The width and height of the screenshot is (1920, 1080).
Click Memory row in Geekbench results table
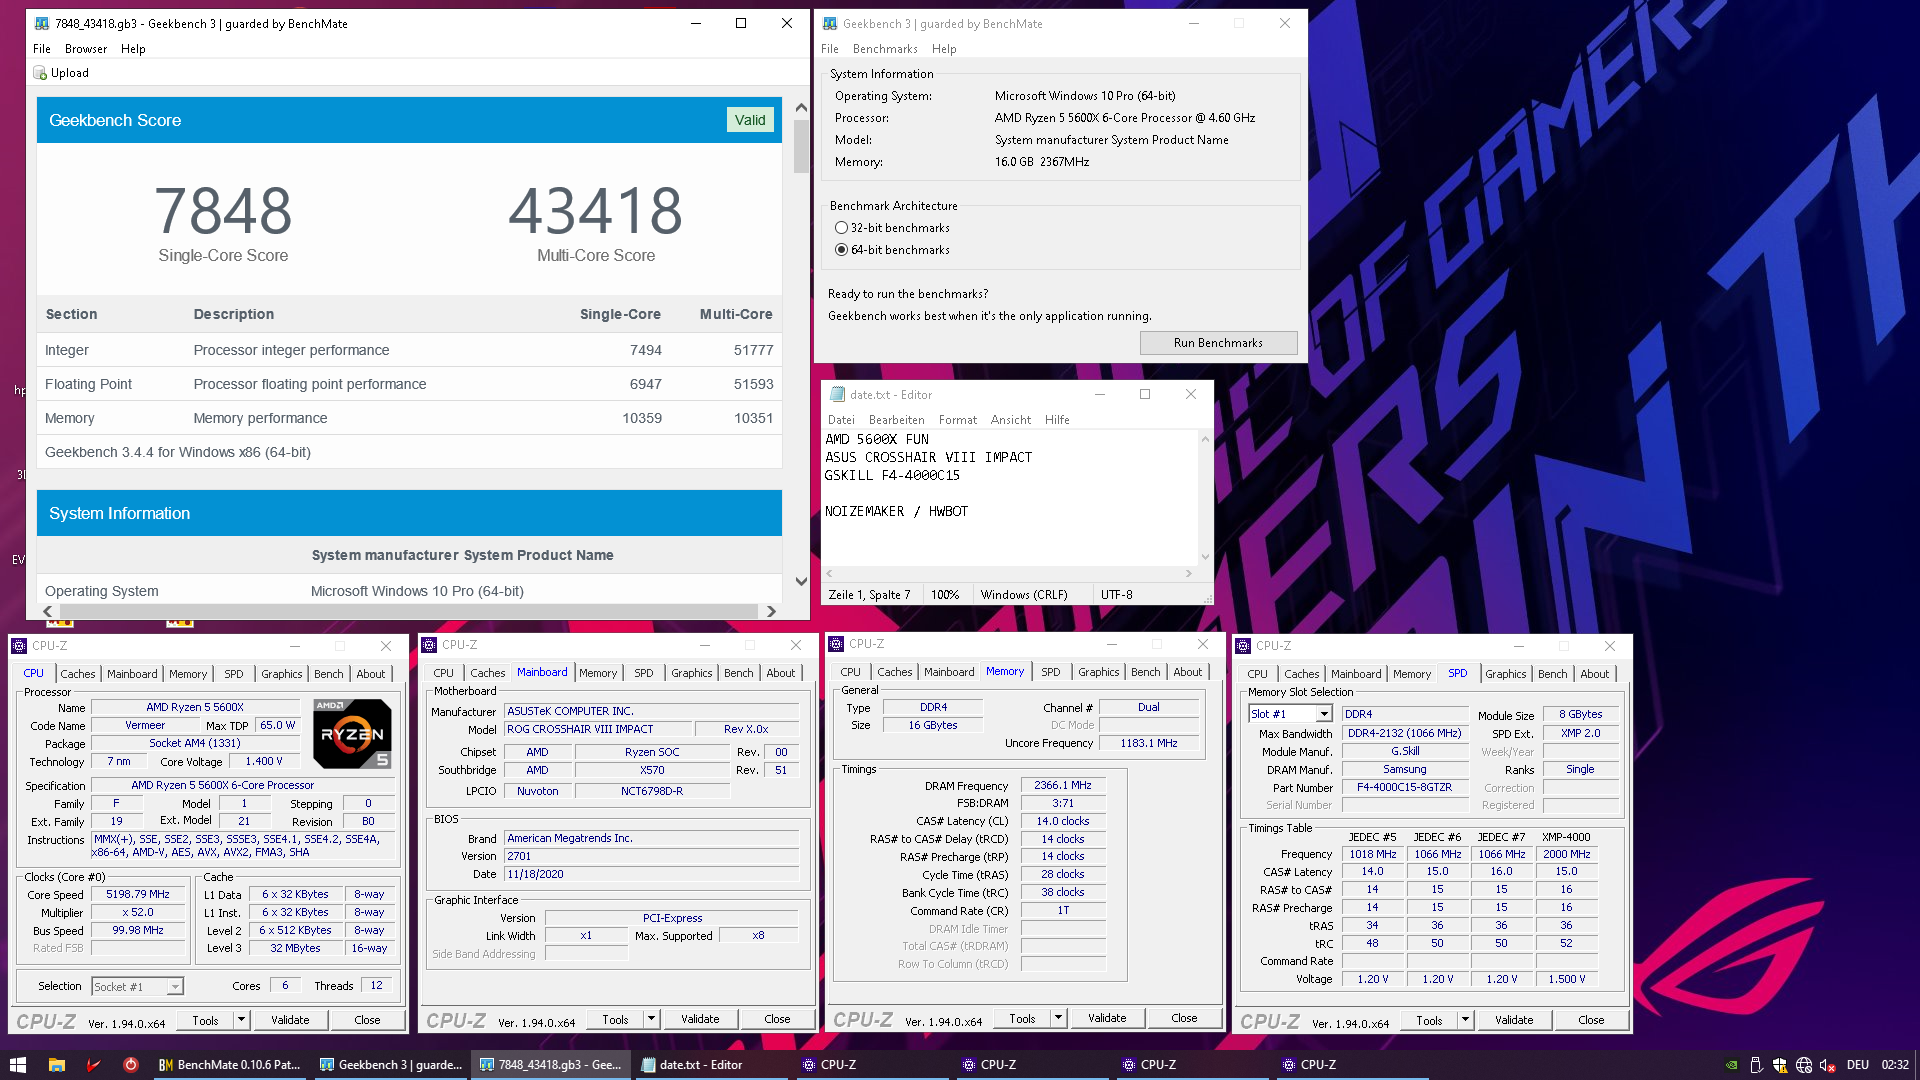coord(409,418)
